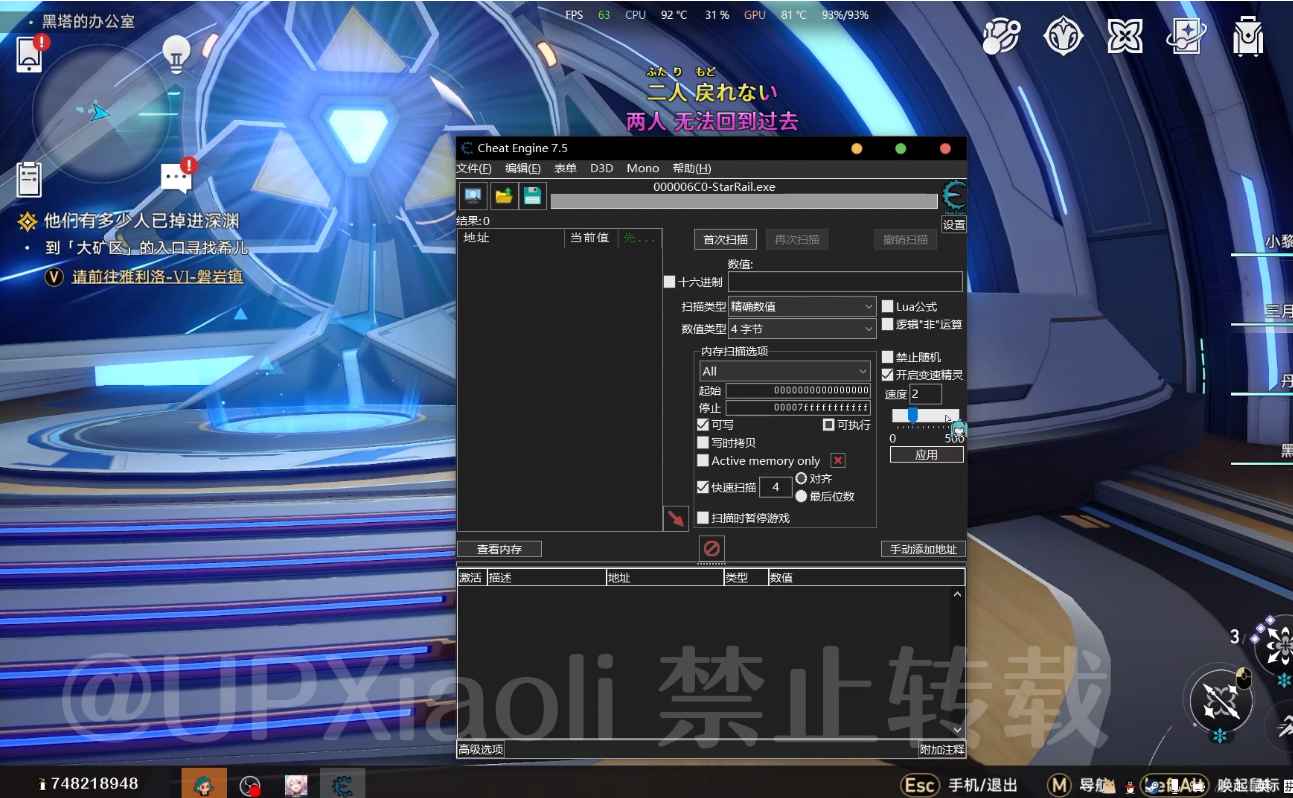Toggle the 可写 writable checkbox
Image resolution: width=1293 pixels, height=798 pixels.
[703, 425]
